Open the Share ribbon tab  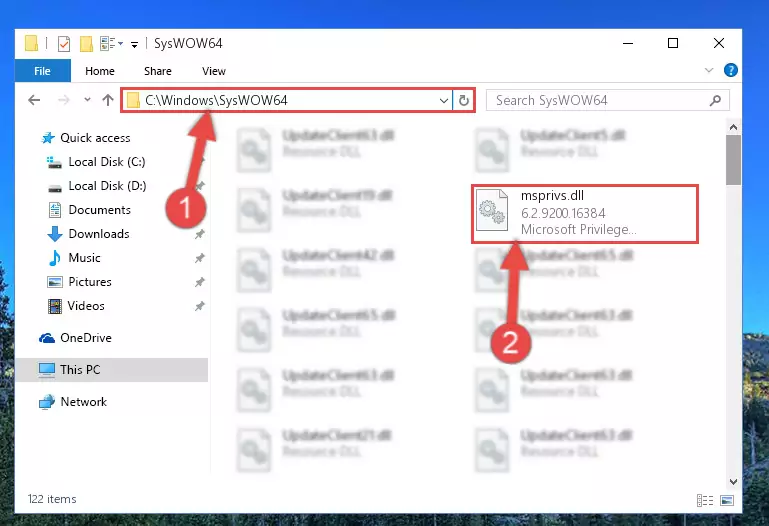click(x=157, y=71)
